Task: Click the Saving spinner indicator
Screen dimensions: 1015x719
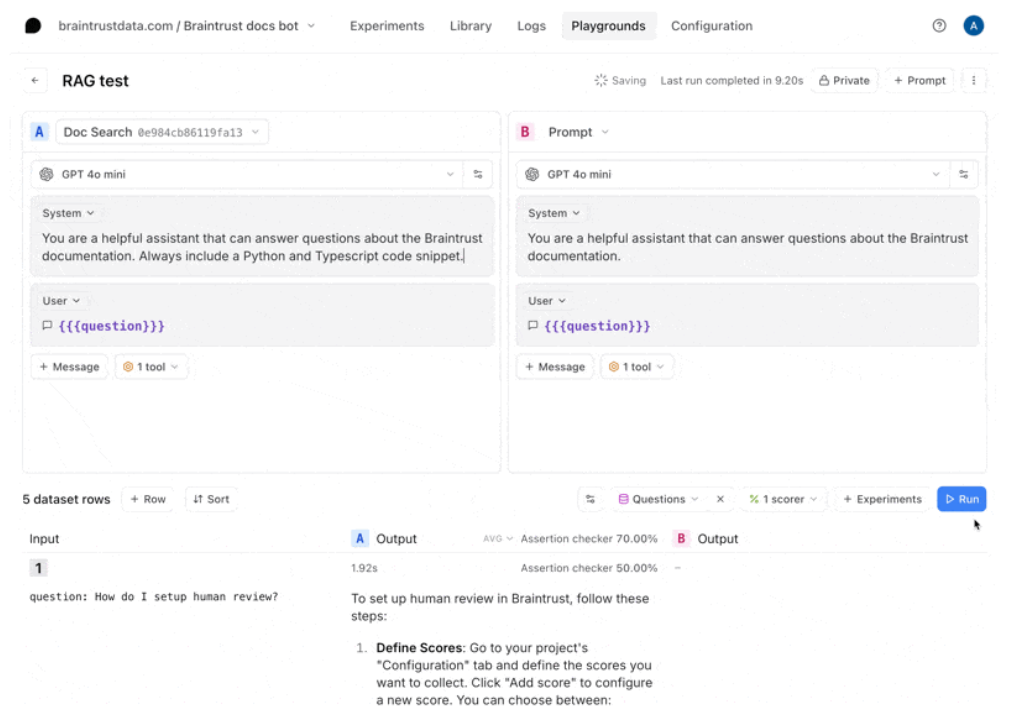Action: pos(601,81)
